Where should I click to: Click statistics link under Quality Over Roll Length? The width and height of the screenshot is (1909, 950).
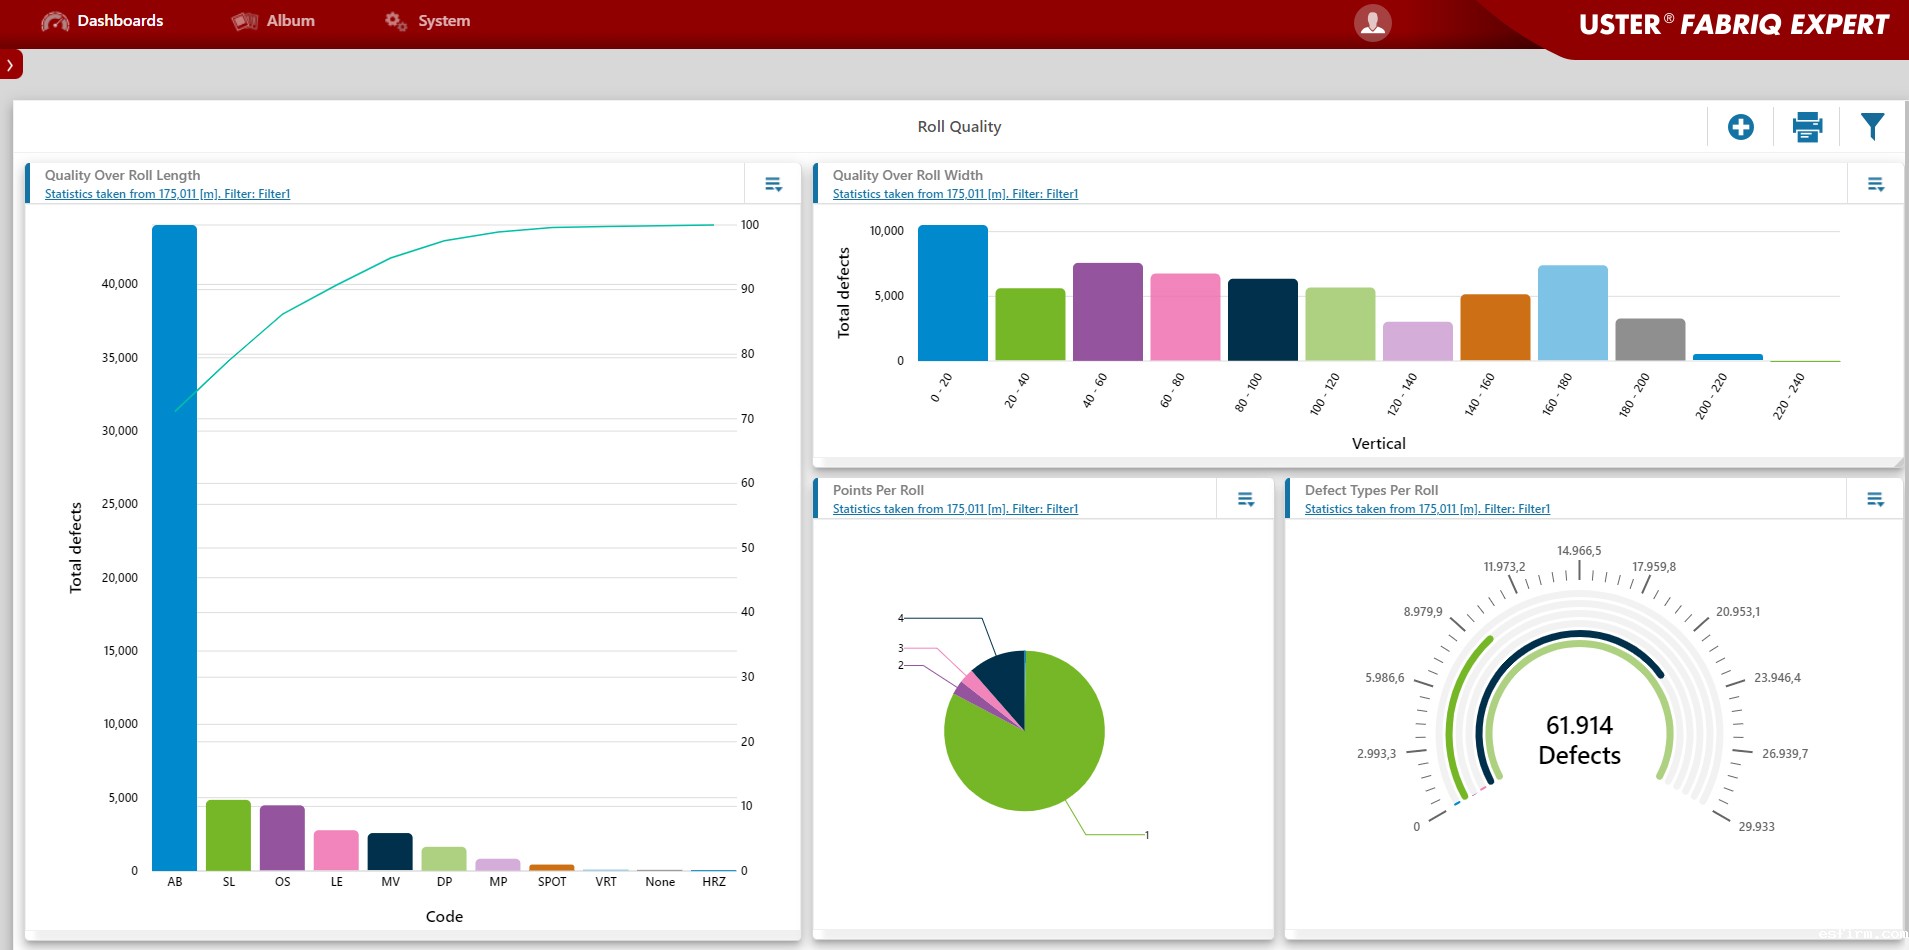[x=167, y=194]
